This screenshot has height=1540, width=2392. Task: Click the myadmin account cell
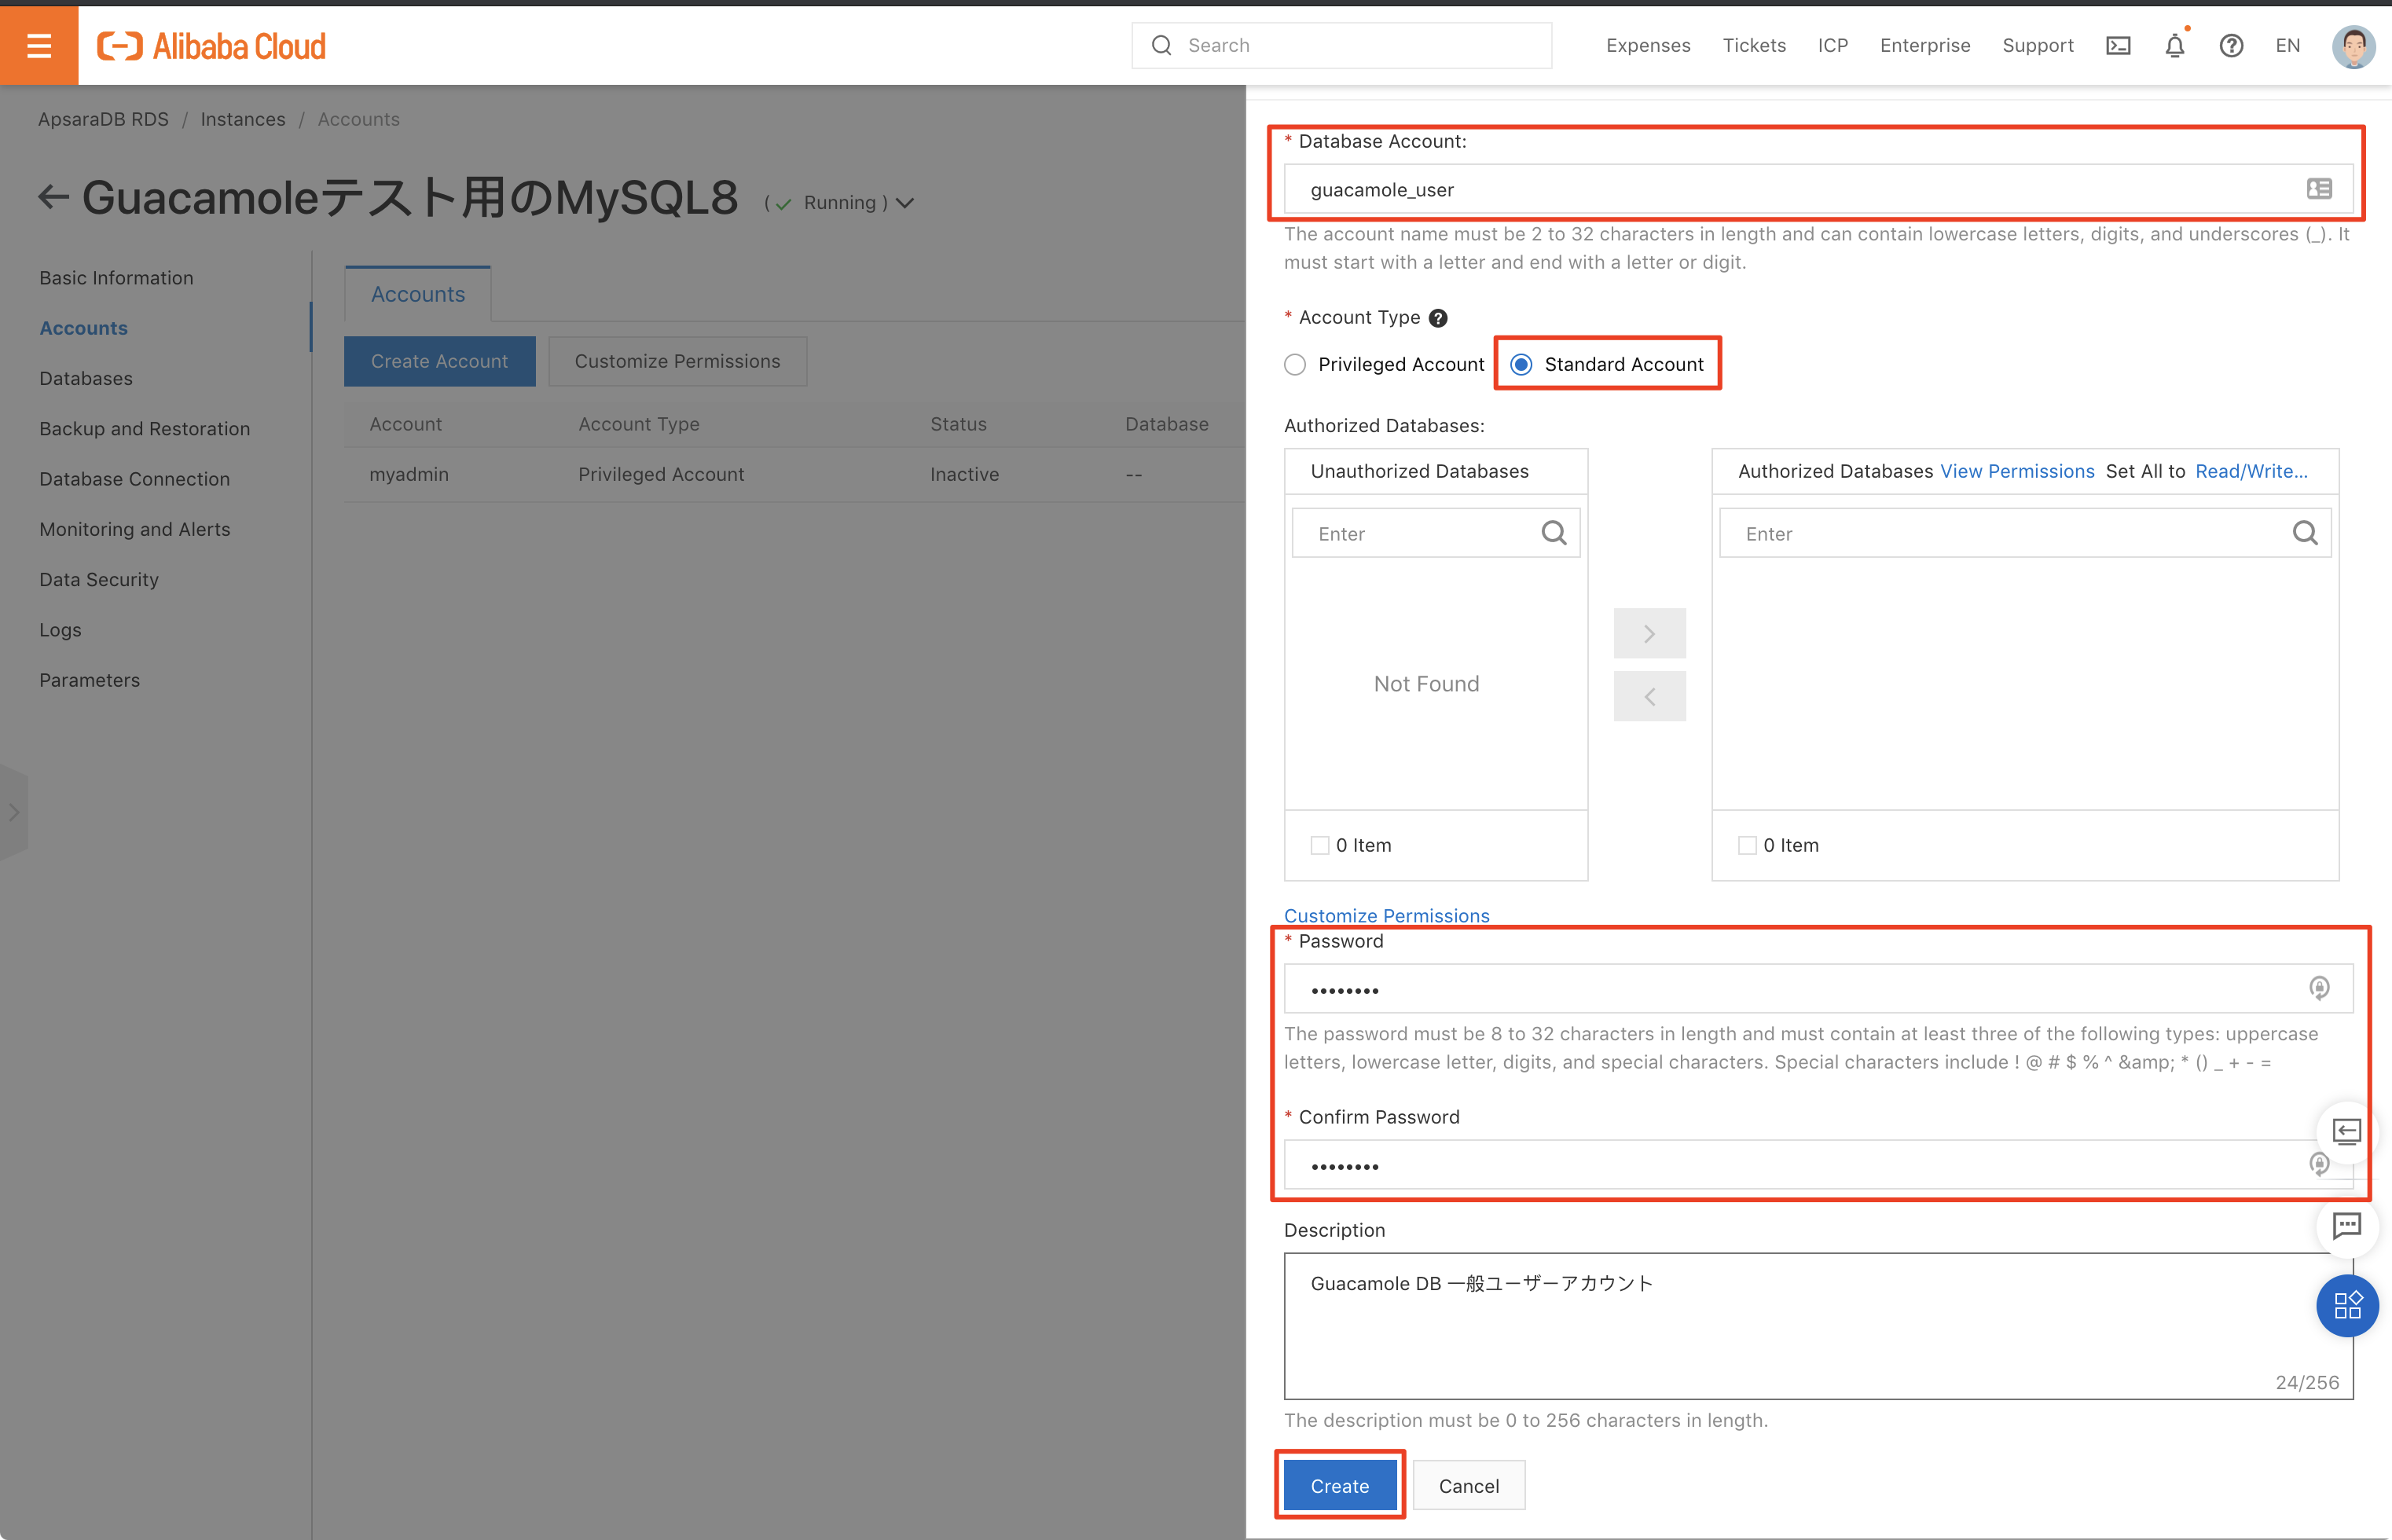point(409,474)
